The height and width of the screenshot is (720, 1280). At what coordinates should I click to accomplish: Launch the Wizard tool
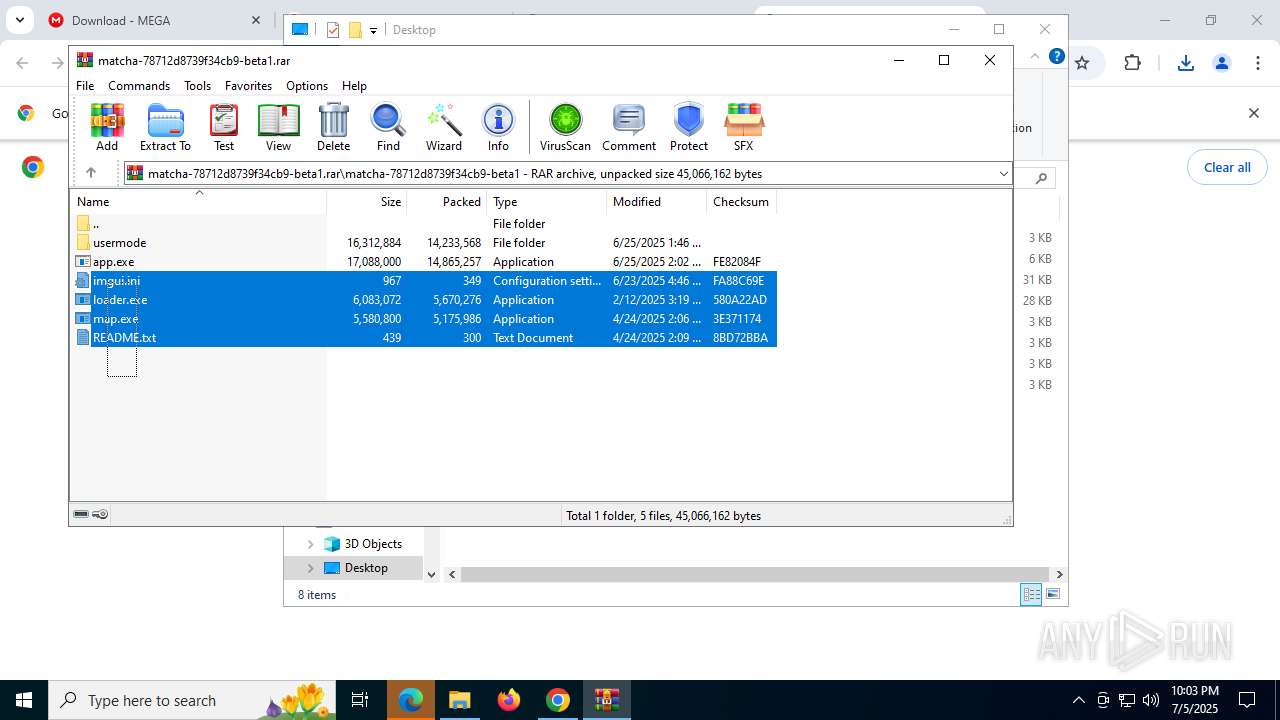(444, 127)
